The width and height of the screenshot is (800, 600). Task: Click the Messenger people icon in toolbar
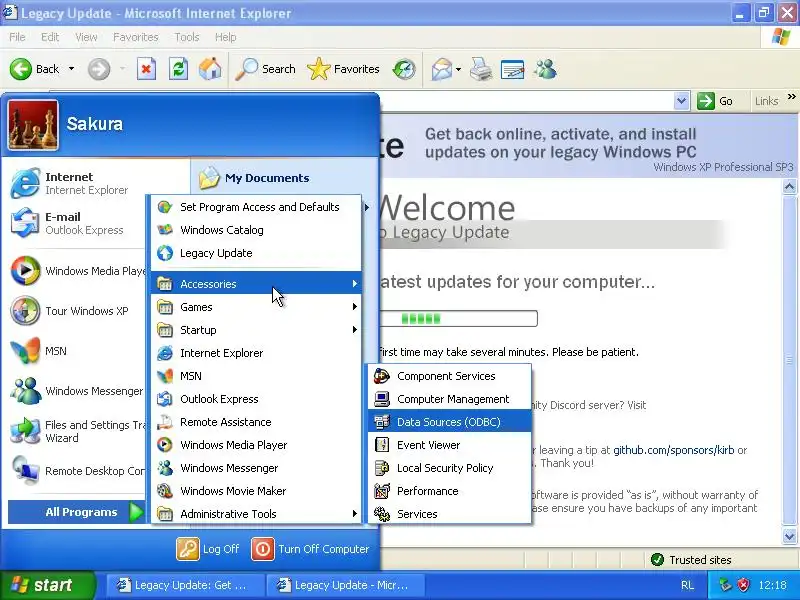coord(545,69)
